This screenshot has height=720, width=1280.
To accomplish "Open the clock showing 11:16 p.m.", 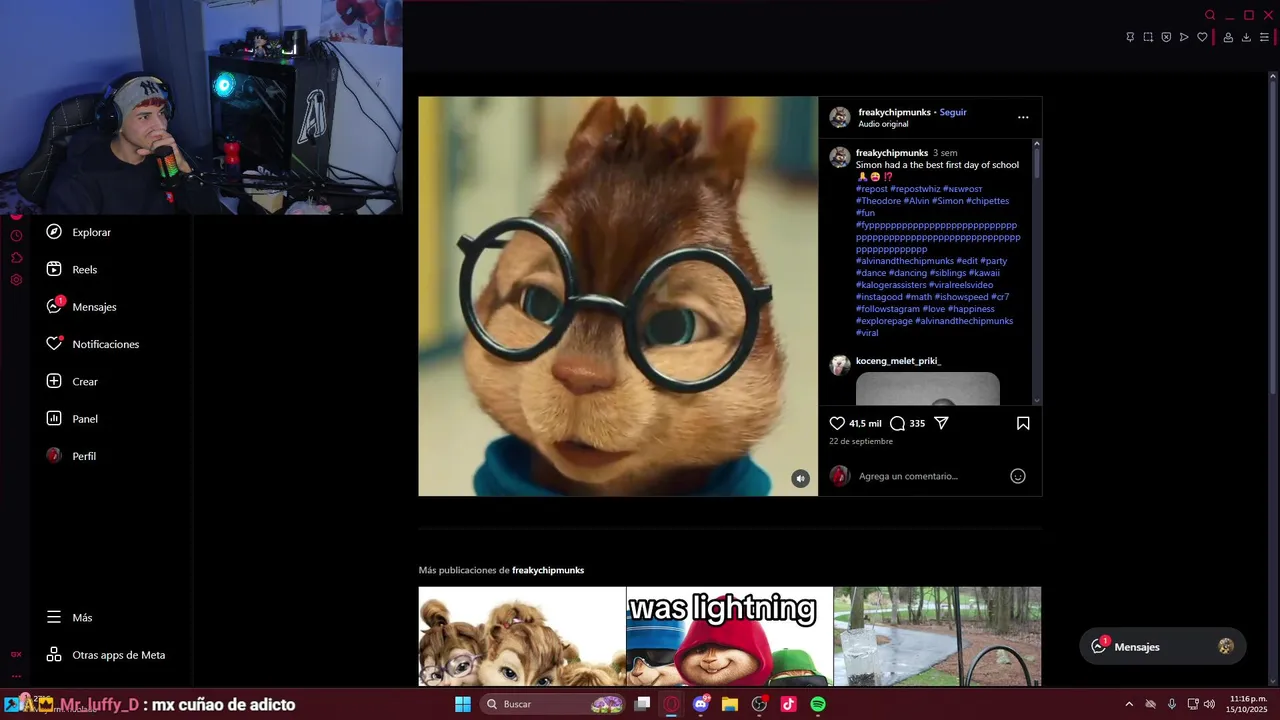I will 1247,704.
